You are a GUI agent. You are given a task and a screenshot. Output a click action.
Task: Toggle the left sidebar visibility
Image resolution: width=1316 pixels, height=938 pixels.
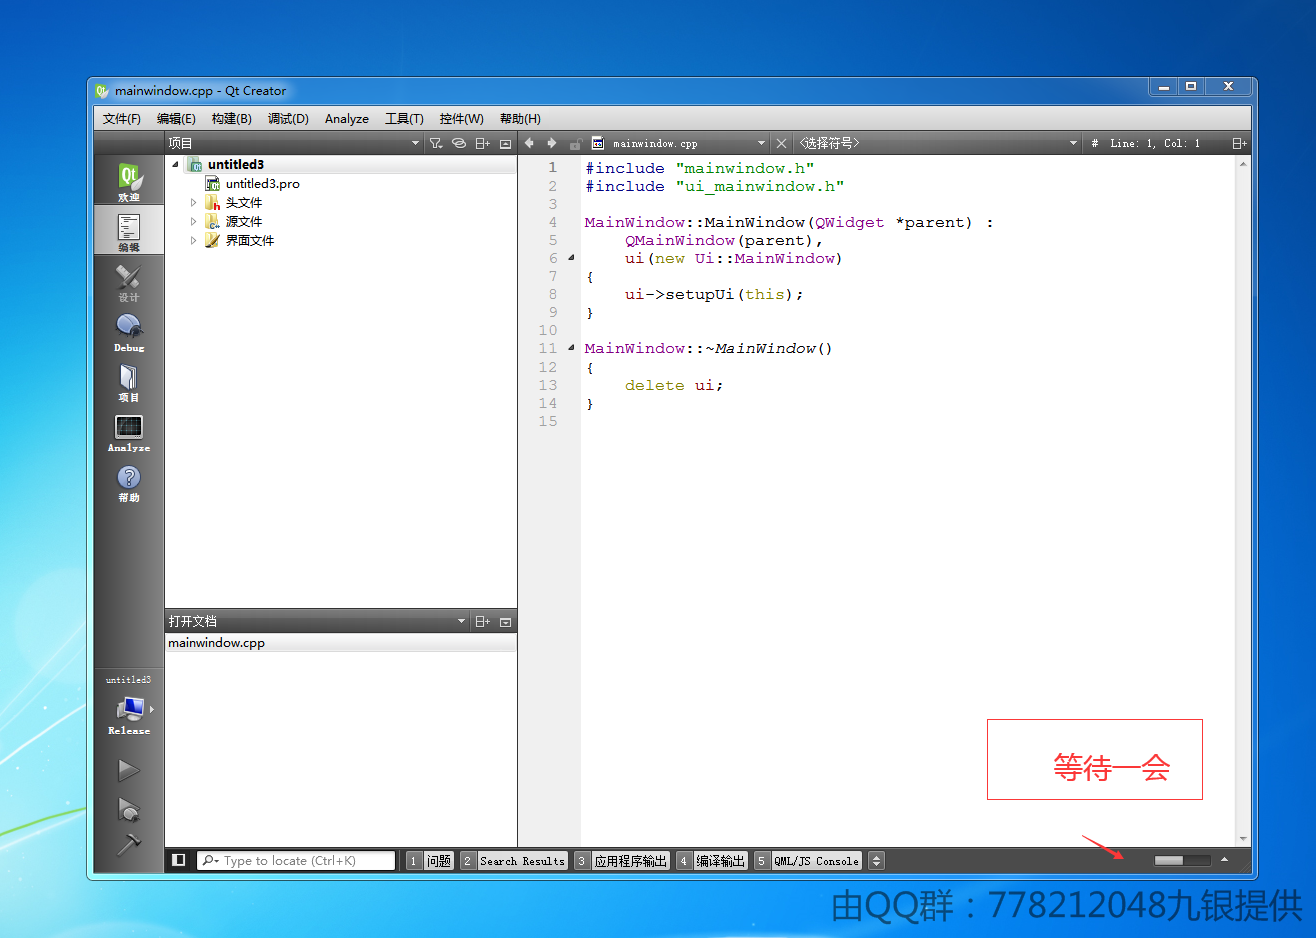[x=179, y=860]
